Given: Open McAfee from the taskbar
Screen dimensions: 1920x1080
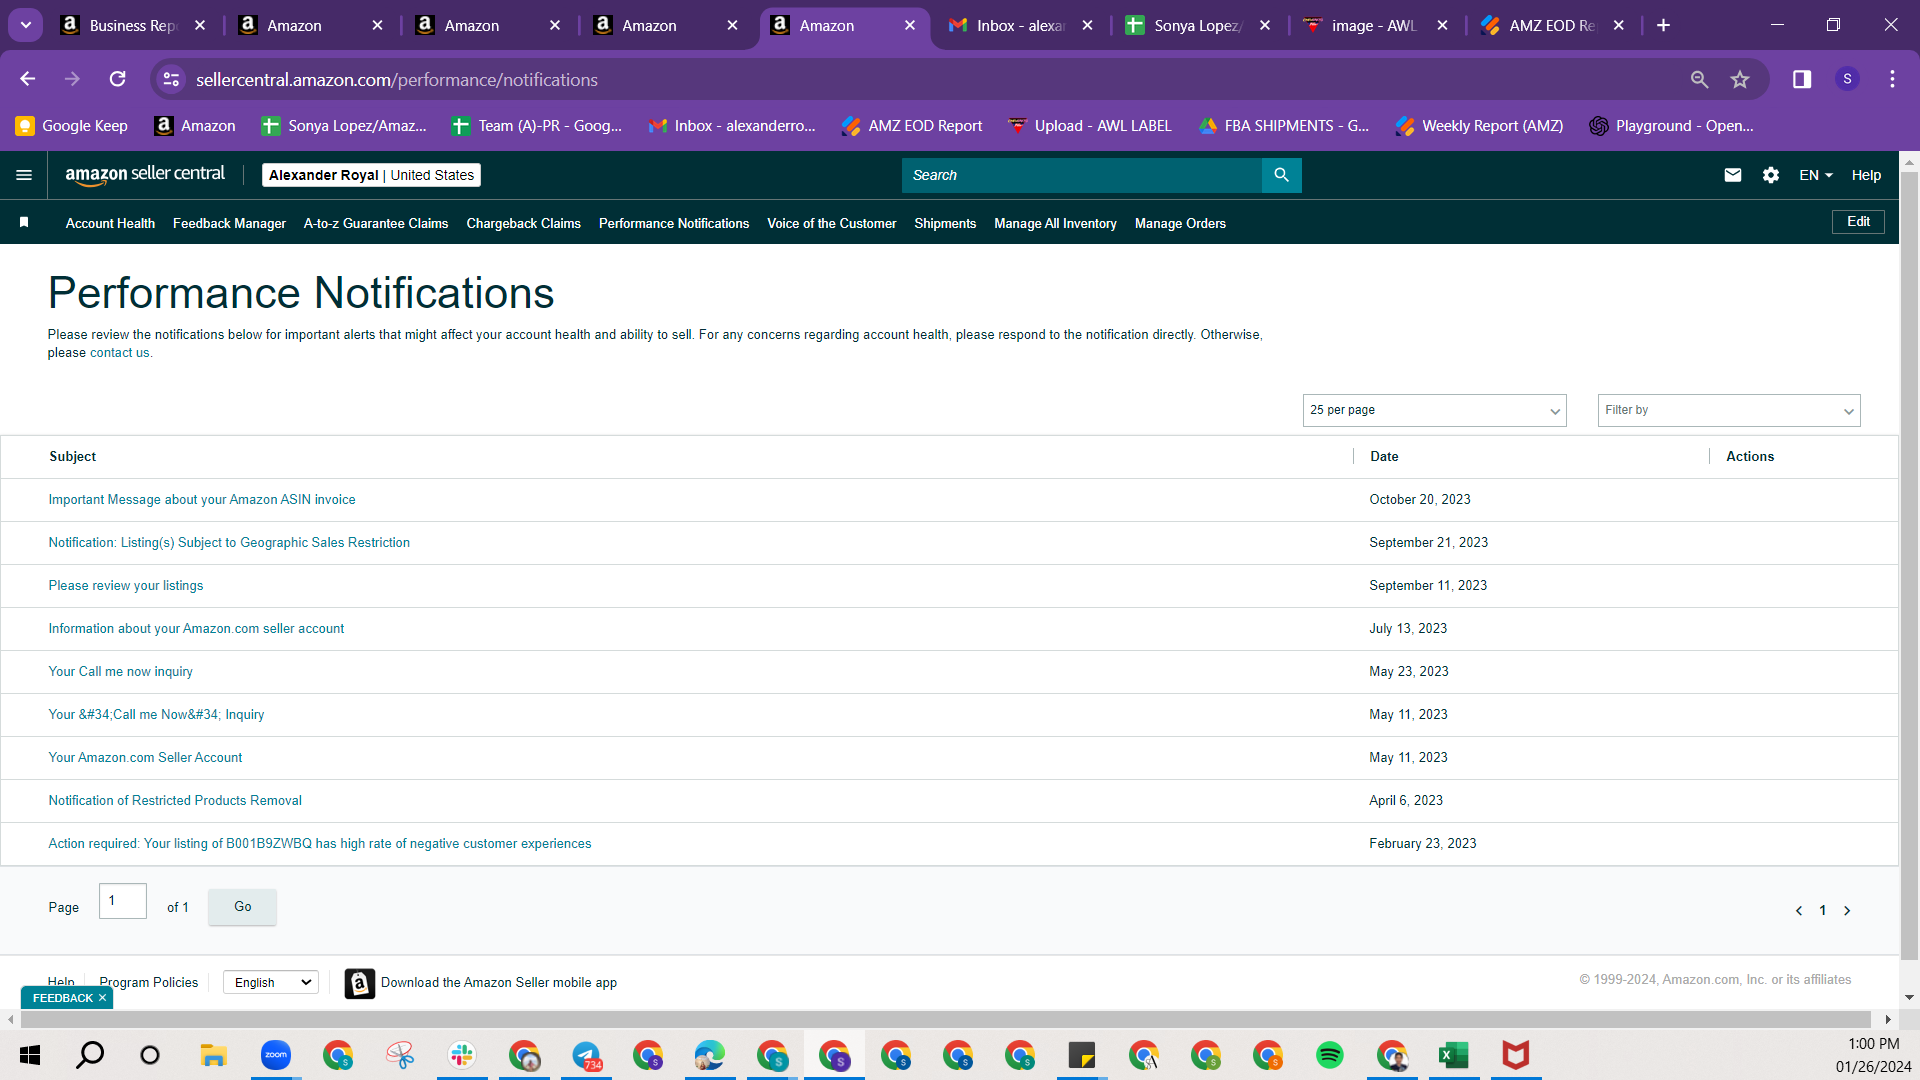Looking at the screenshot, I should coord(1516,1055).
